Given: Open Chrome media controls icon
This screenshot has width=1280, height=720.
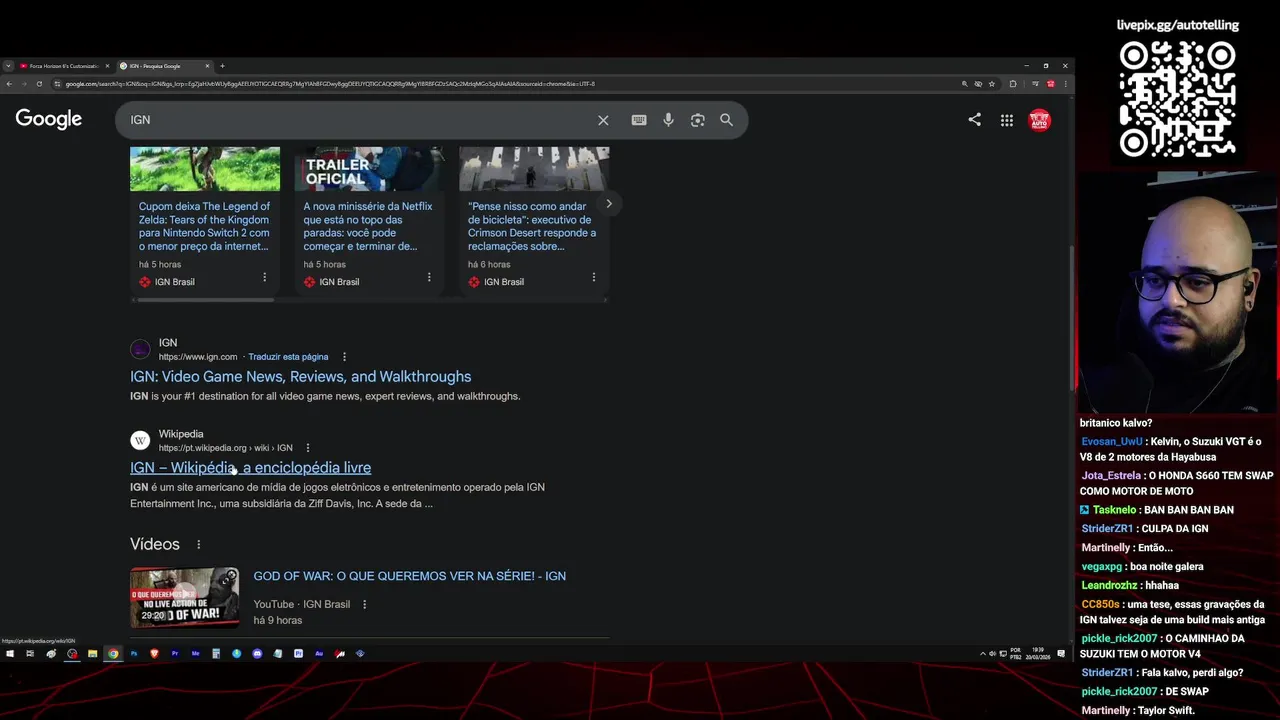Looking at the screenshot, I should [x=1035, y=84].
